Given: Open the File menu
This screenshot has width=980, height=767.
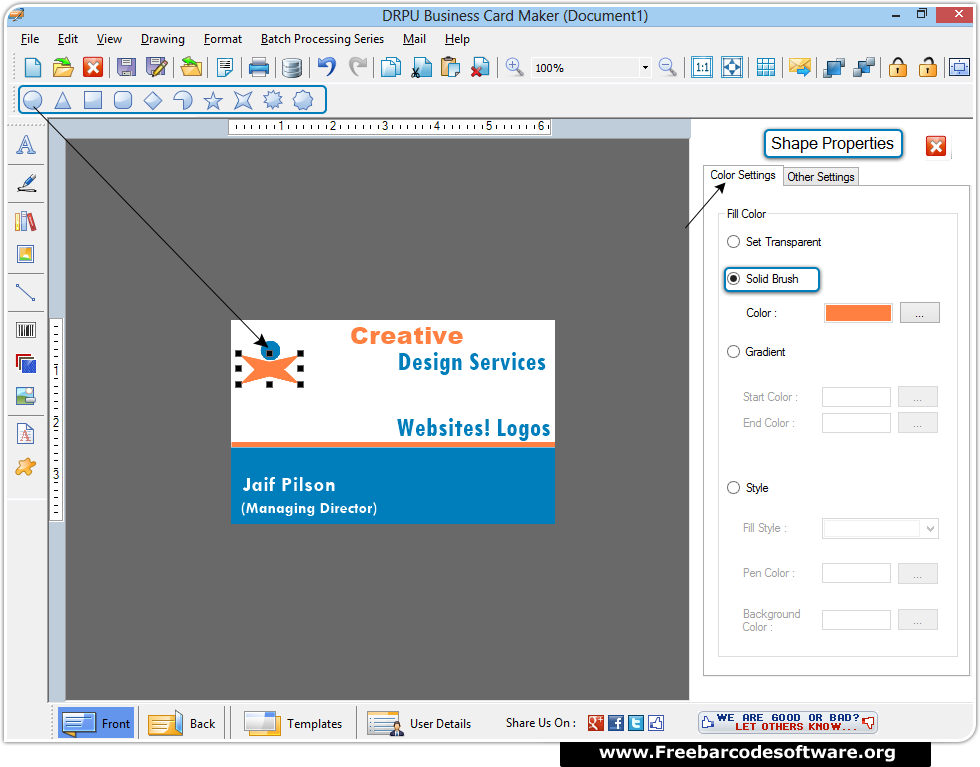Looking at the screenshot, I should click(30, 39).
